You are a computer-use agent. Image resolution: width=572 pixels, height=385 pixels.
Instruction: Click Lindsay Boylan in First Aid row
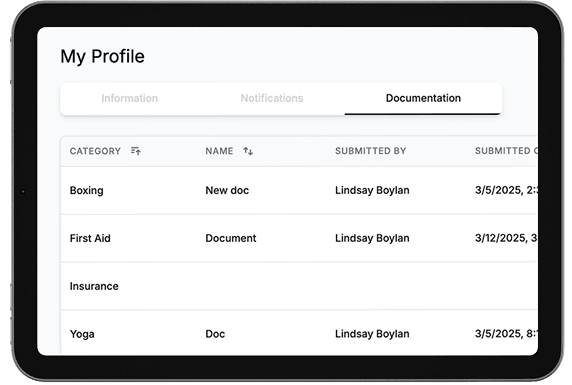pos(372,238)
